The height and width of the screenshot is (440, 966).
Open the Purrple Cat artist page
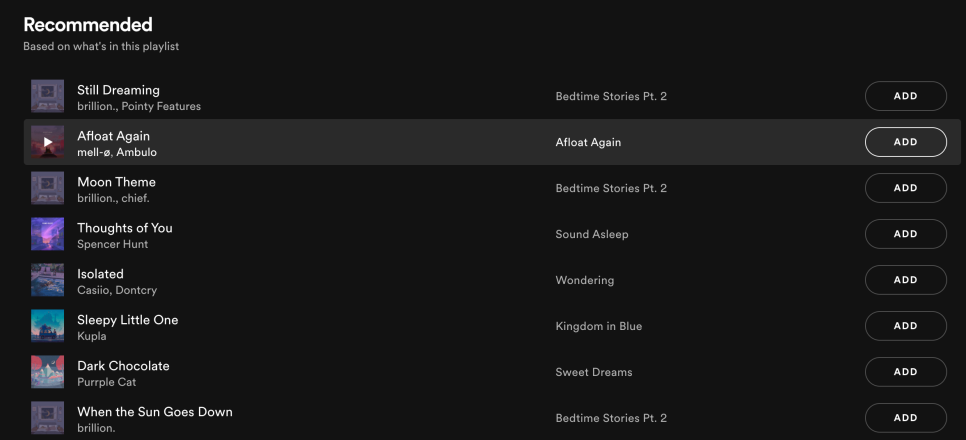pos(107,382)
